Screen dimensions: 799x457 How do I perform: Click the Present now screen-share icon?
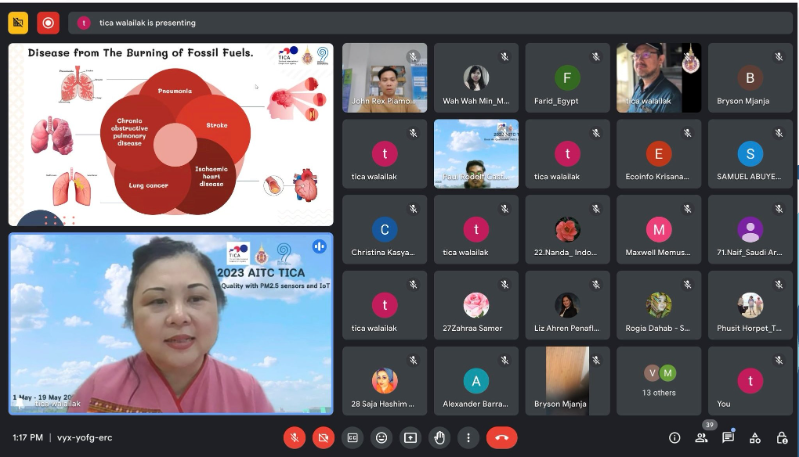[410, 437]
